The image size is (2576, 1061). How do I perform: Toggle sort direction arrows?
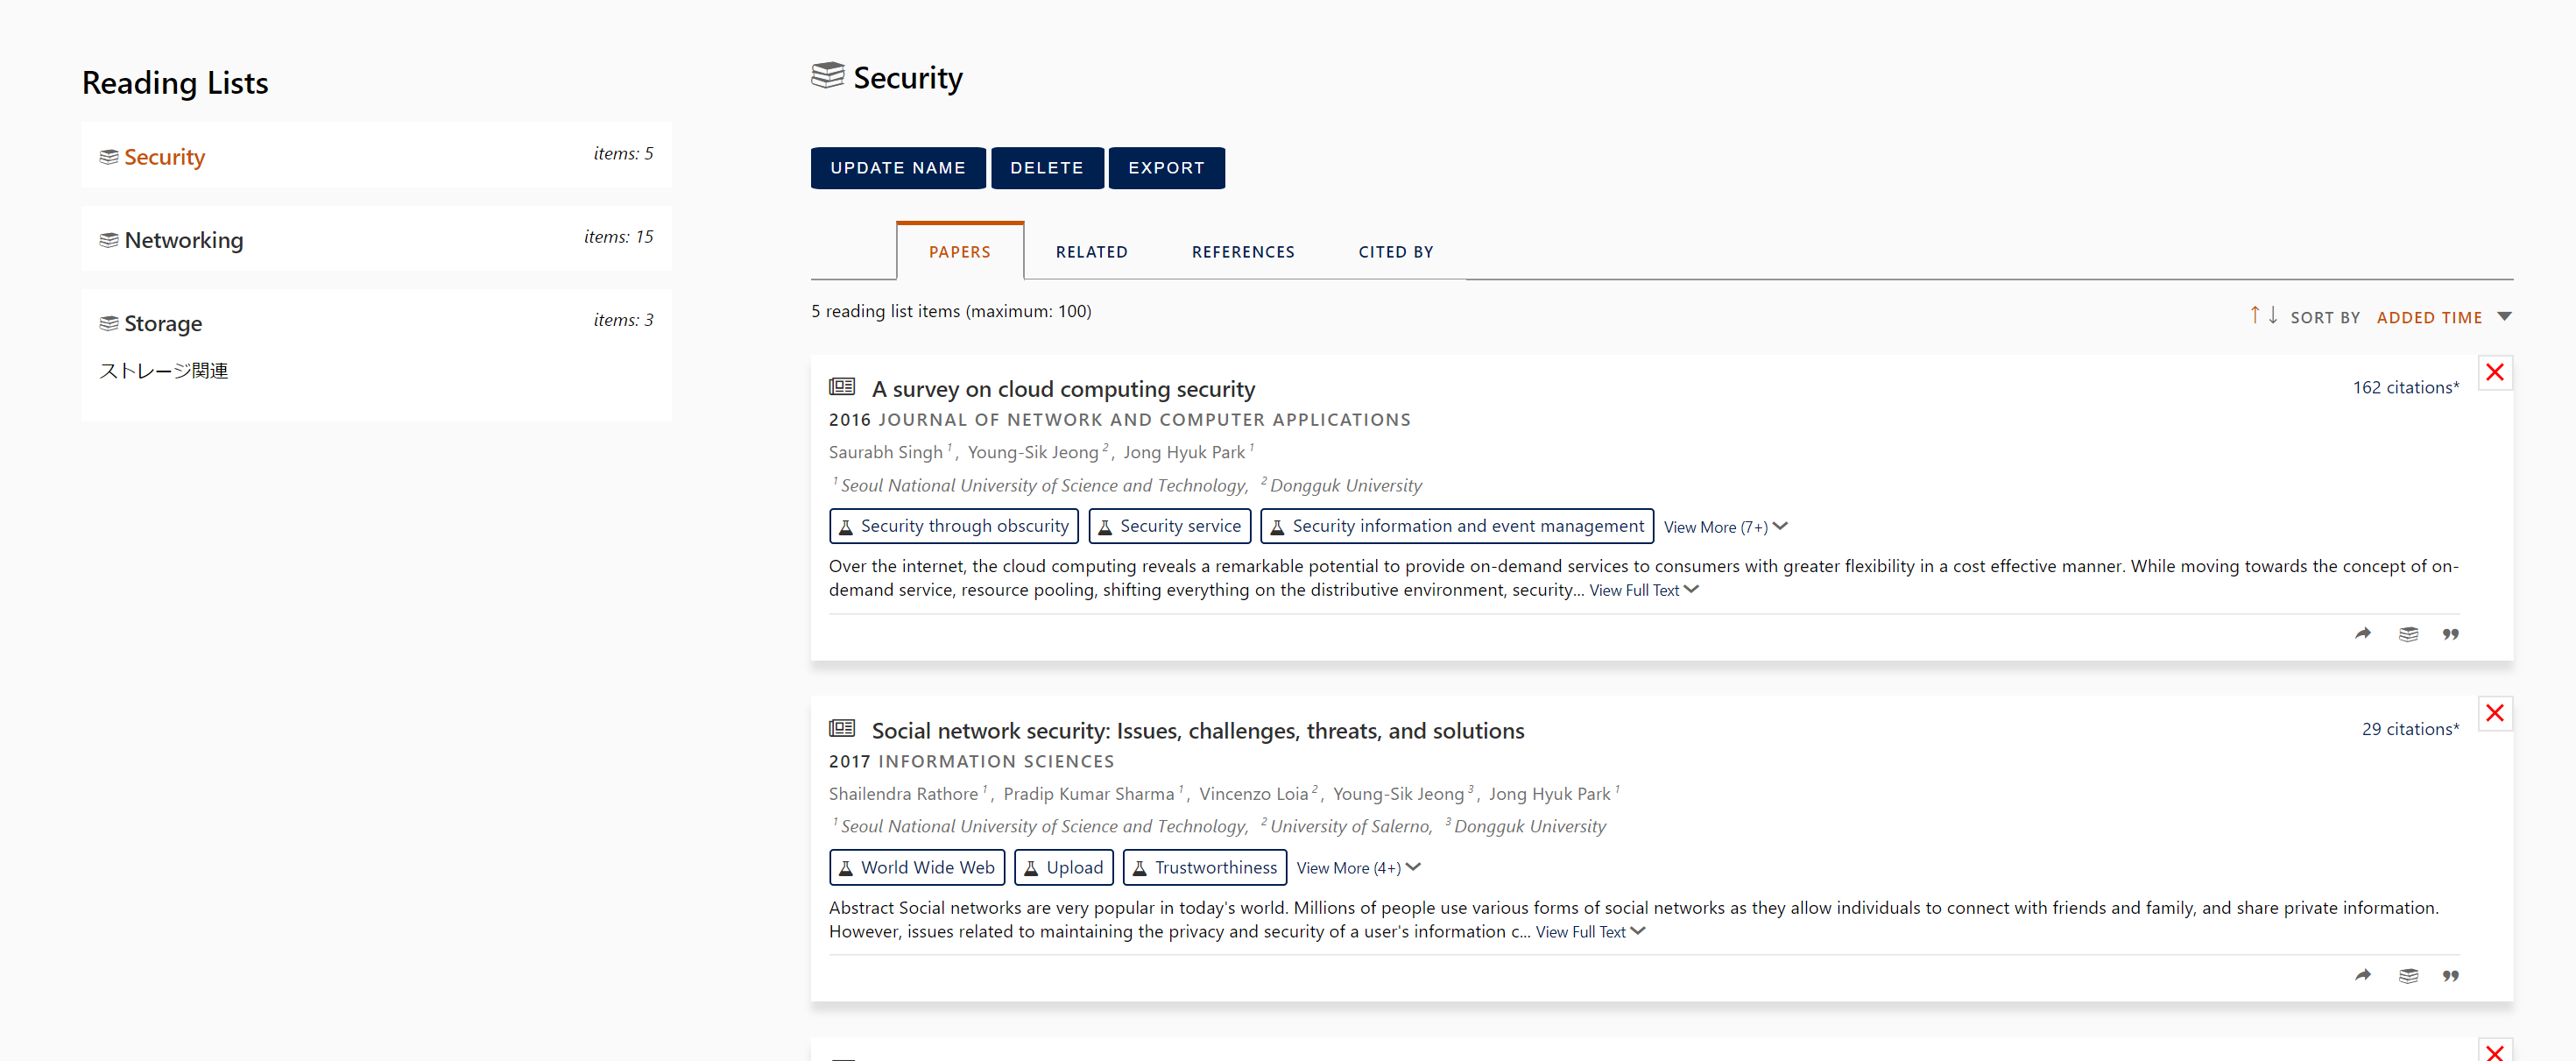pyautogui.click(x=2263, y=316)
